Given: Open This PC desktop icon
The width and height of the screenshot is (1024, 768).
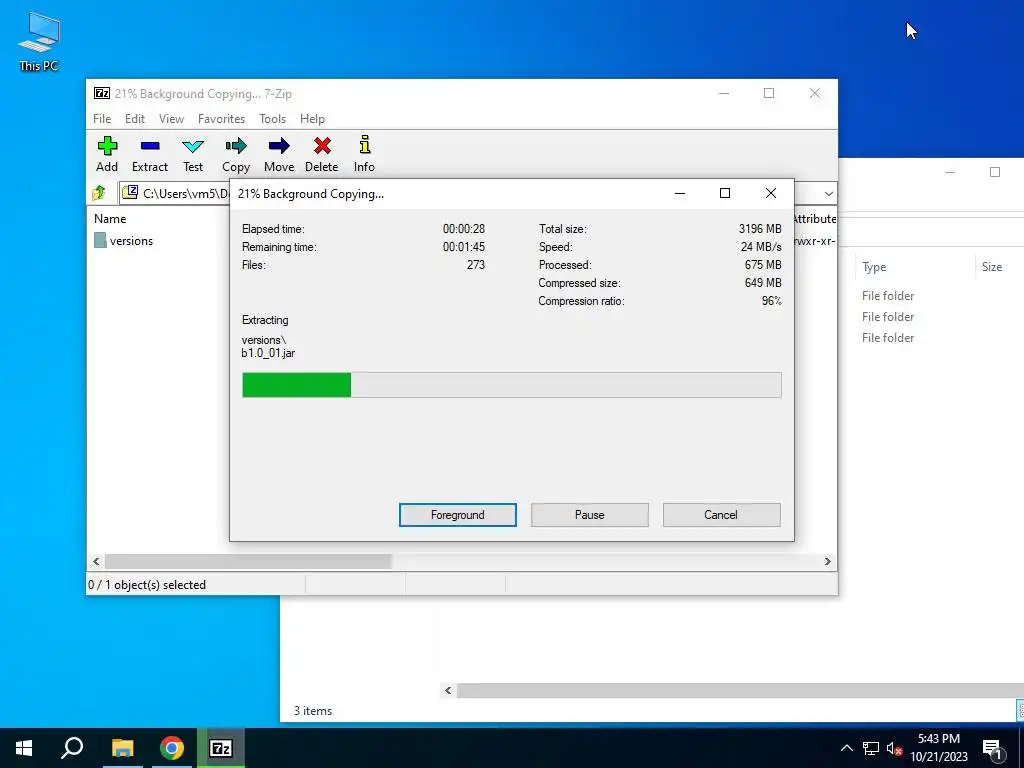Looking at the screenshot, I should pos(39,41).
